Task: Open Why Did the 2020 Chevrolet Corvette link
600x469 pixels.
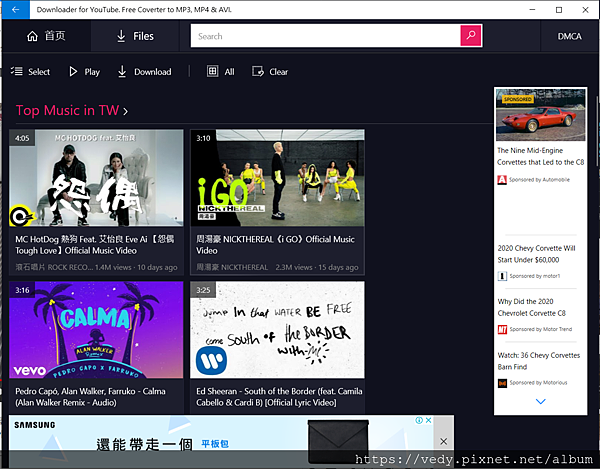Action: (x=532, y=307)
